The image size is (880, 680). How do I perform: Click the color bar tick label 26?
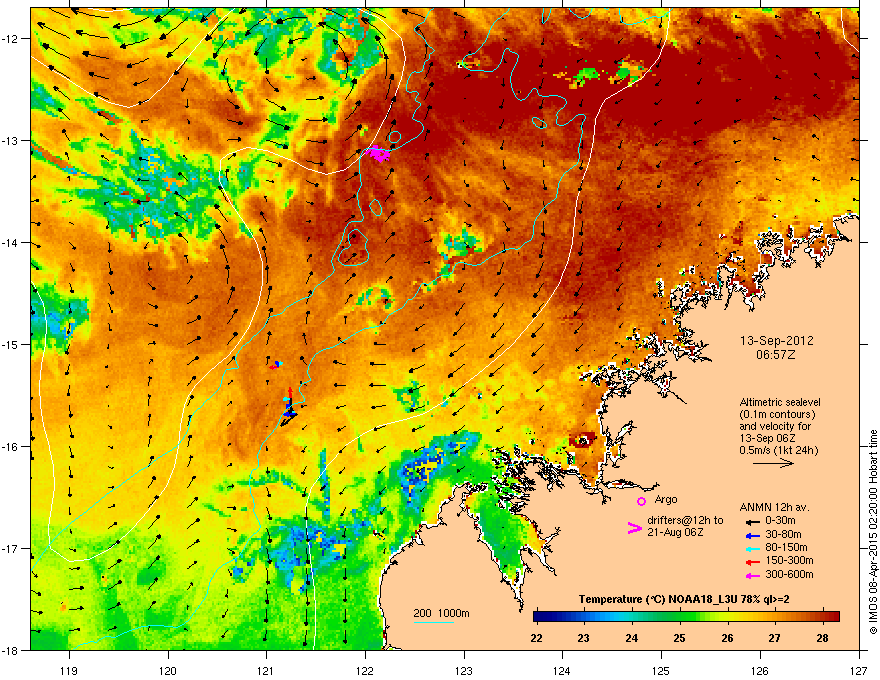[x=727, y=638]
